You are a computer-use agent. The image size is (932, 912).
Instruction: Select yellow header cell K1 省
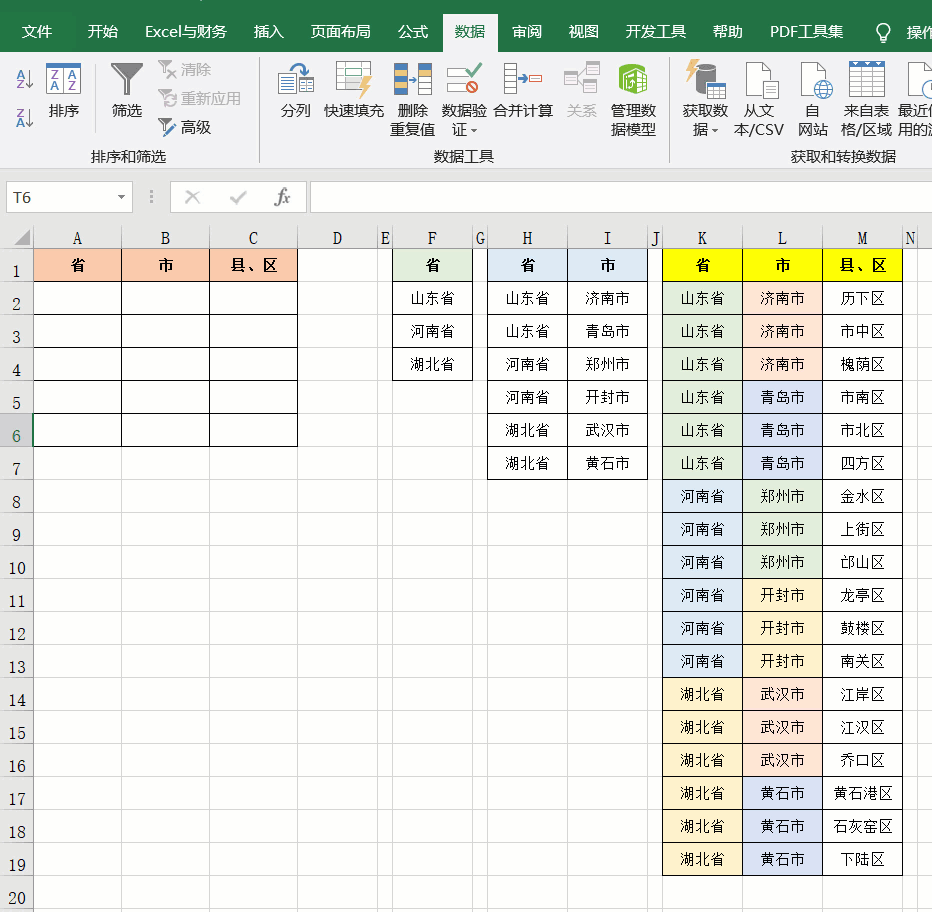pyautogui.click(x=703, y=265)
